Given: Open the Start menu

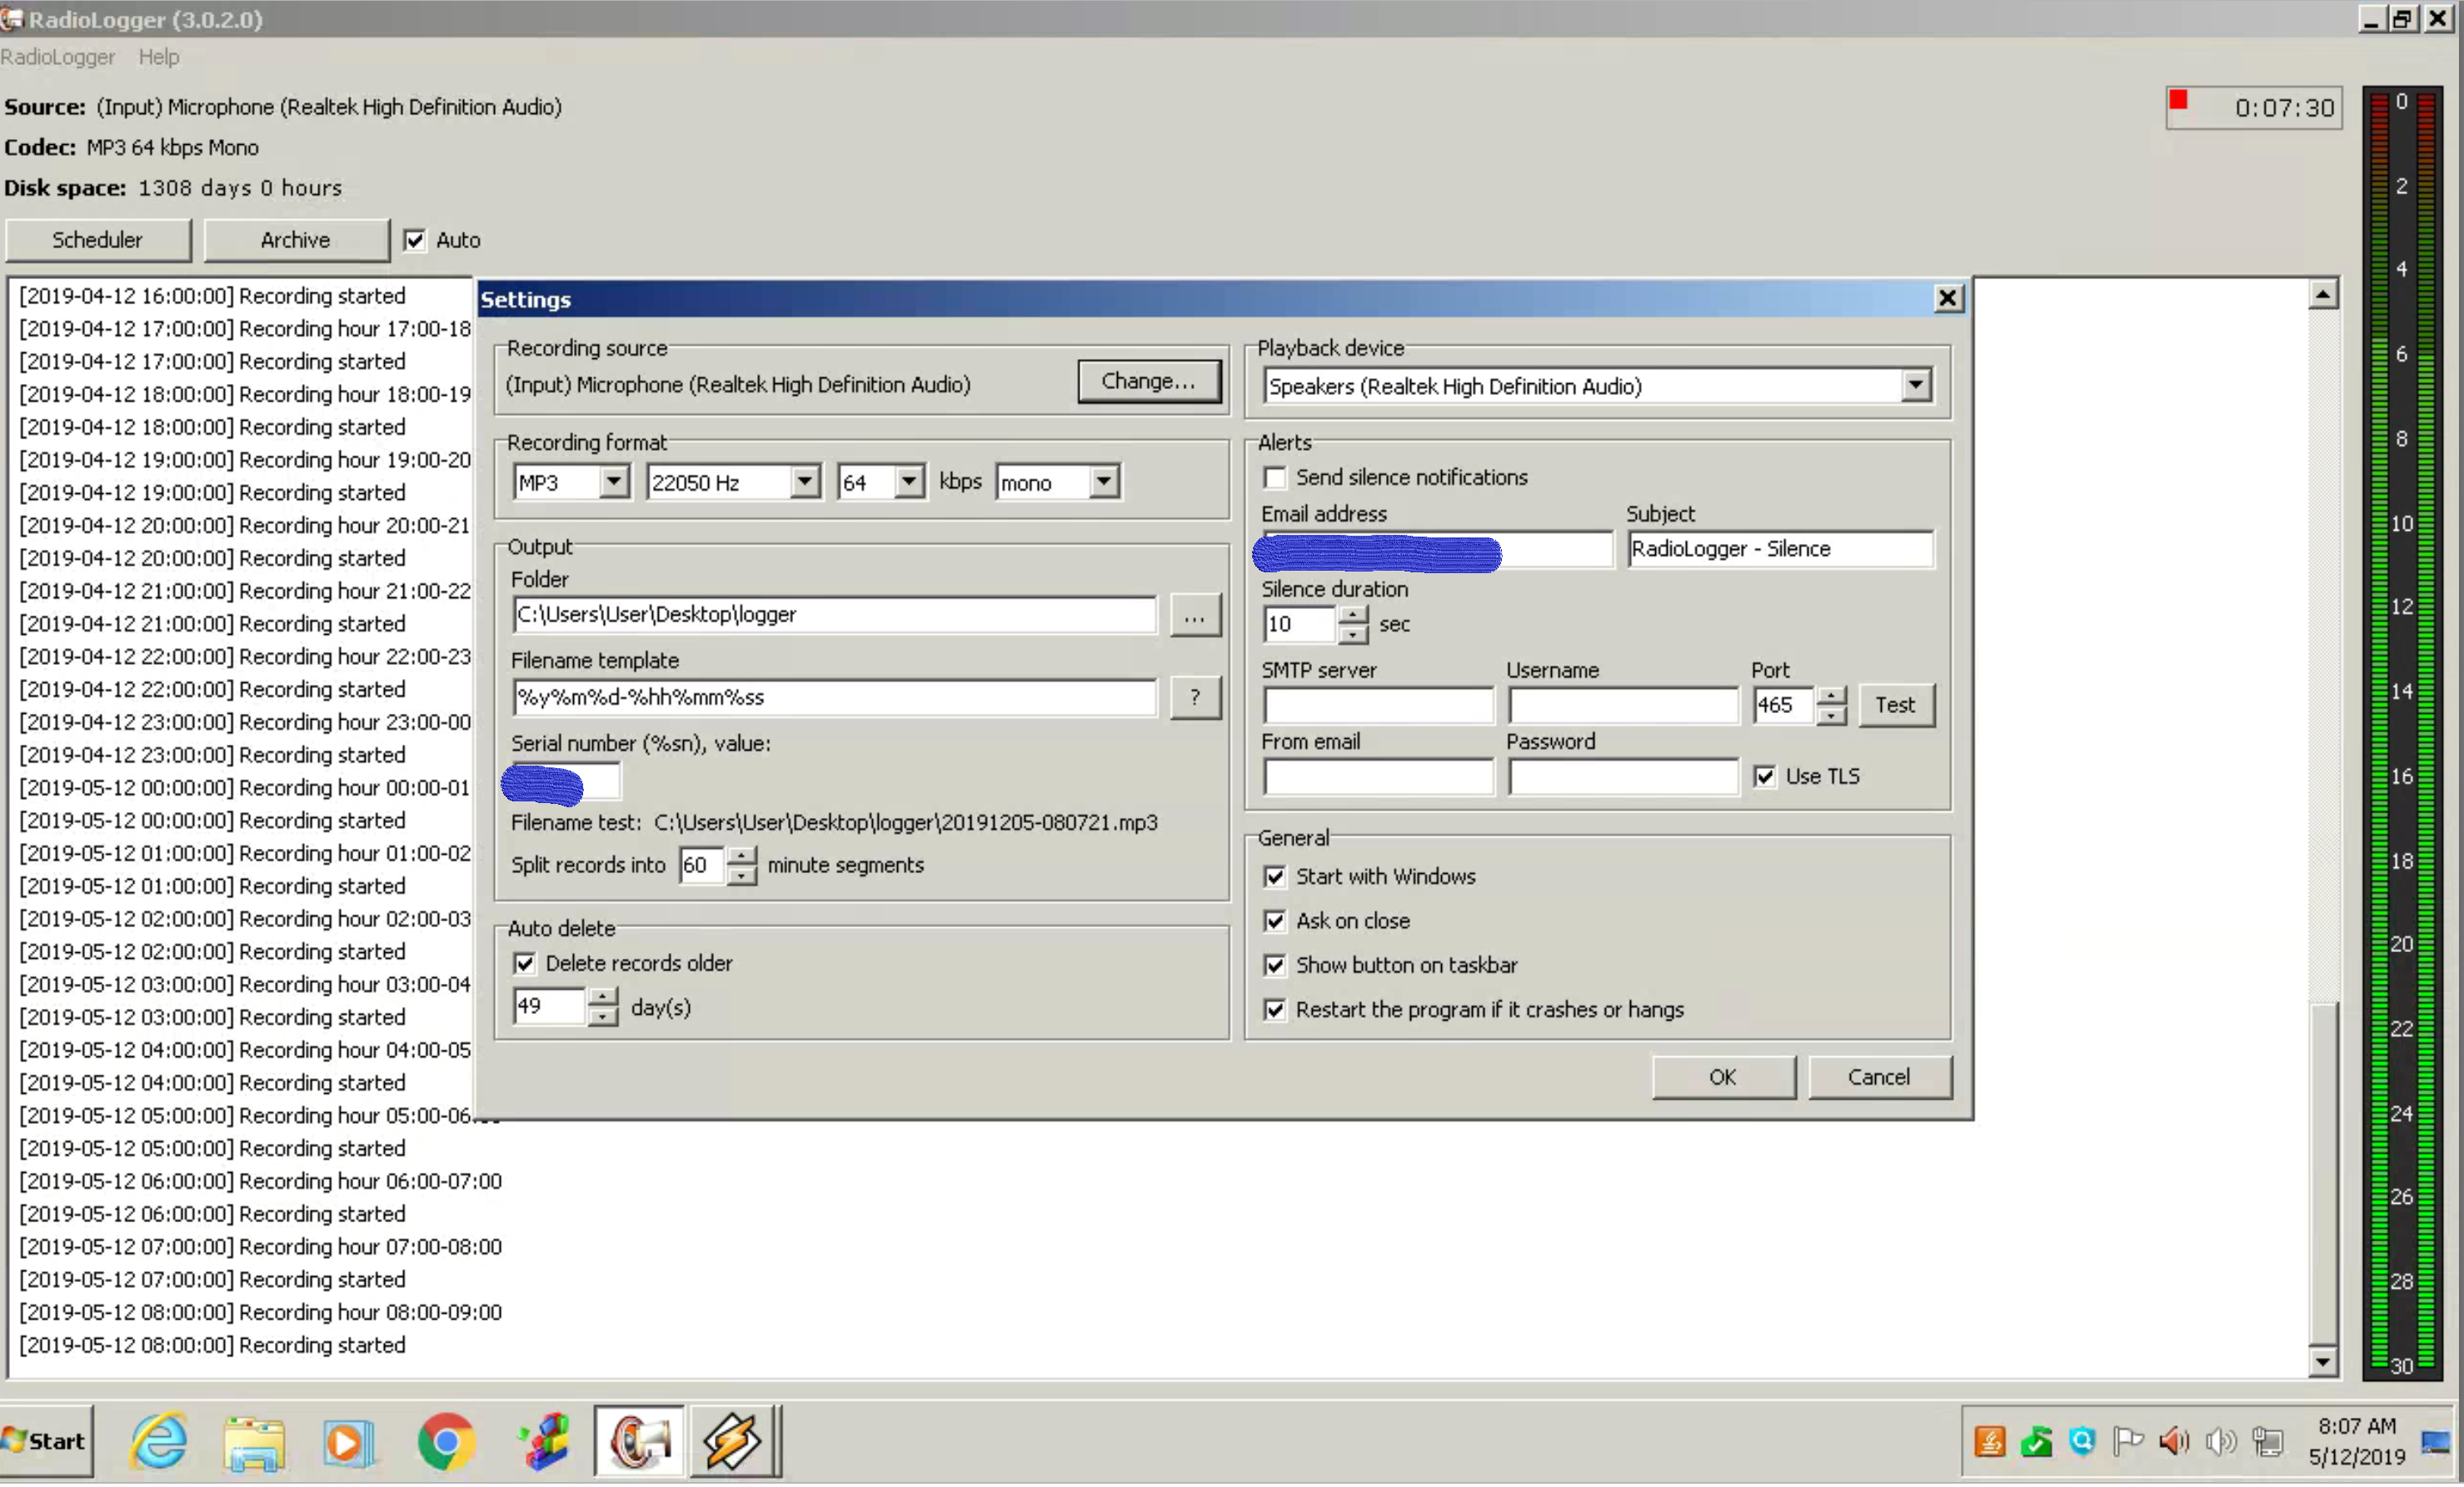Looking at the screenshot, I should tap(46, 1441).
